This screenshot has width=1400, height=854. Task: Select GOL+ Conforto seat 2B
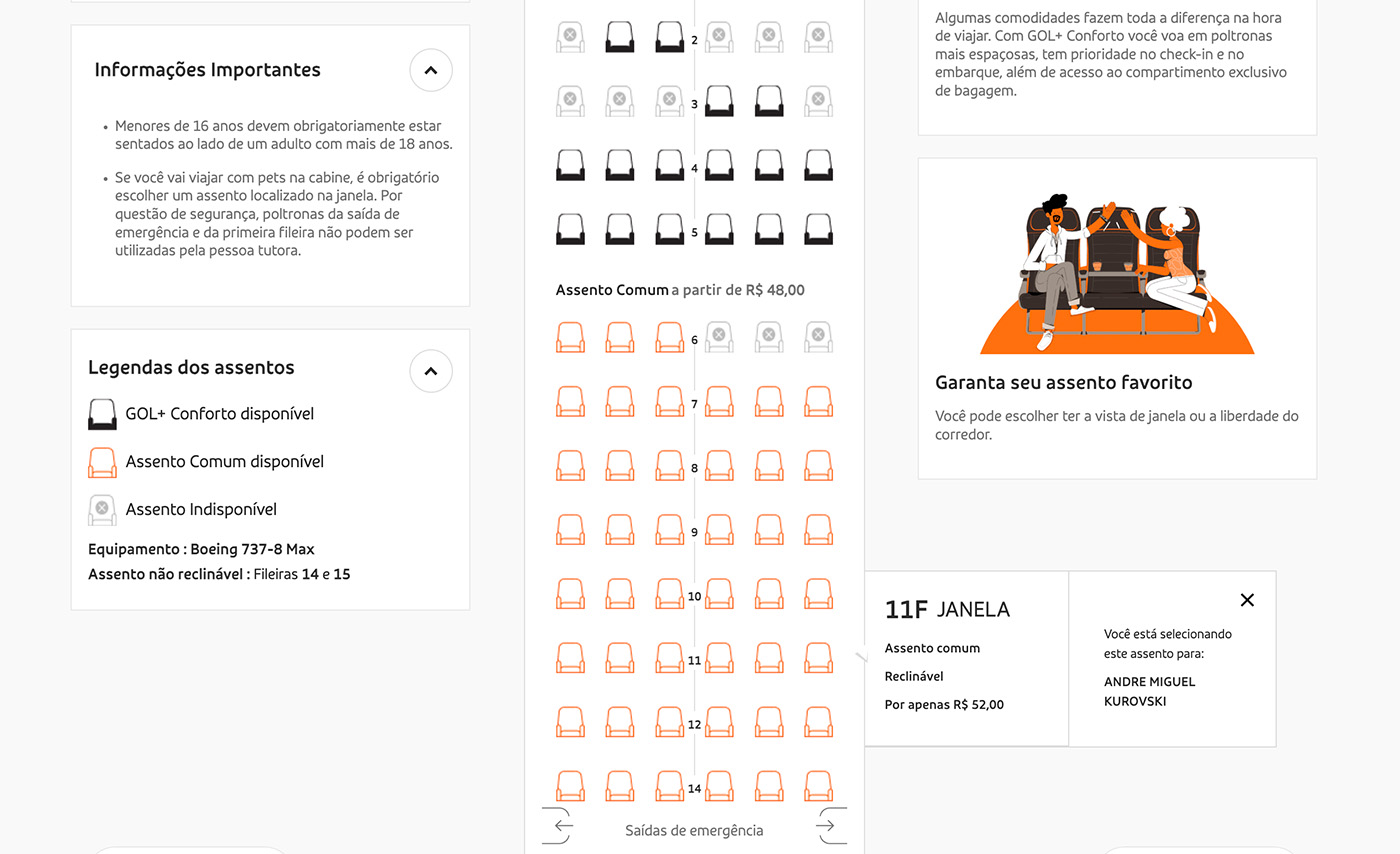[619, 37]
